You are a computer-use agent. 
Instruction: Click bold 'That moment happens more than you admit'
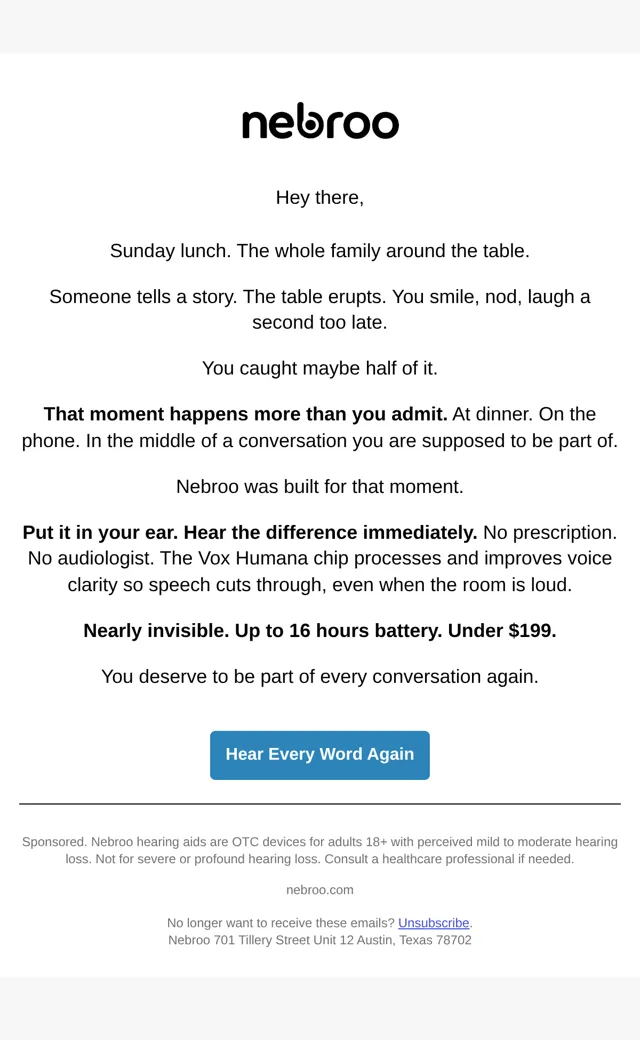(x=245, y=414)
